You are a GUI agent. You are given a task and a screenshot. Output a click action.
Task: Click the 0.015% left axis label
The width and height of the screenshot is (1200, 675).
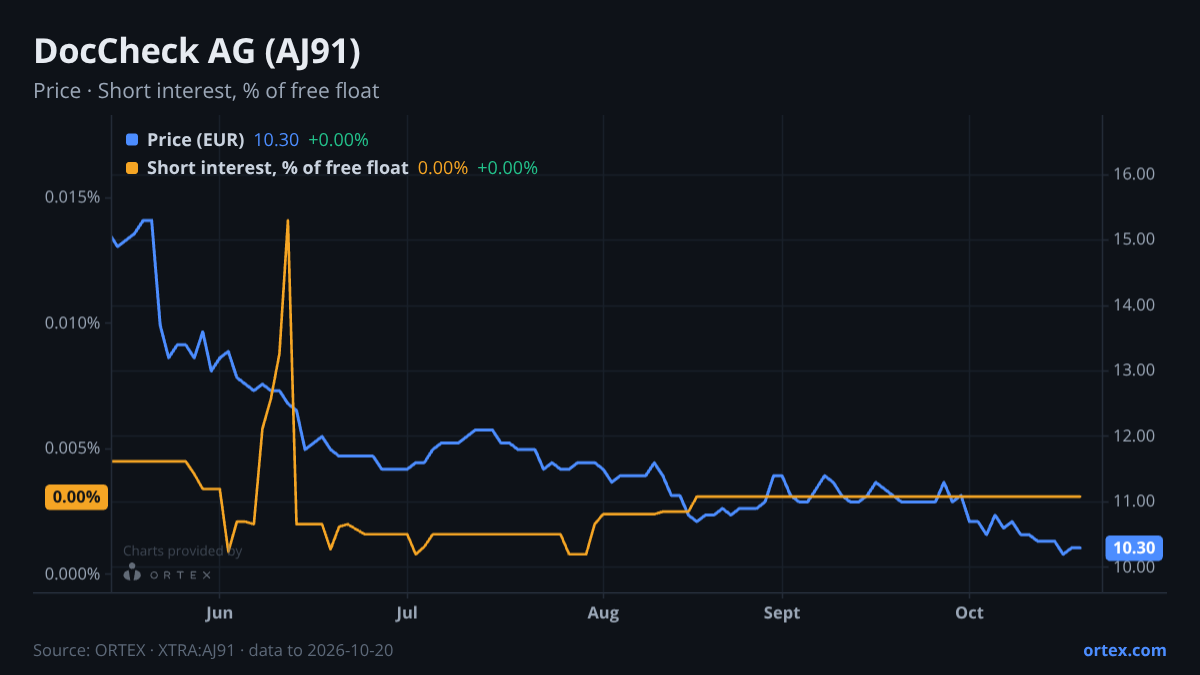click(72, 197)
